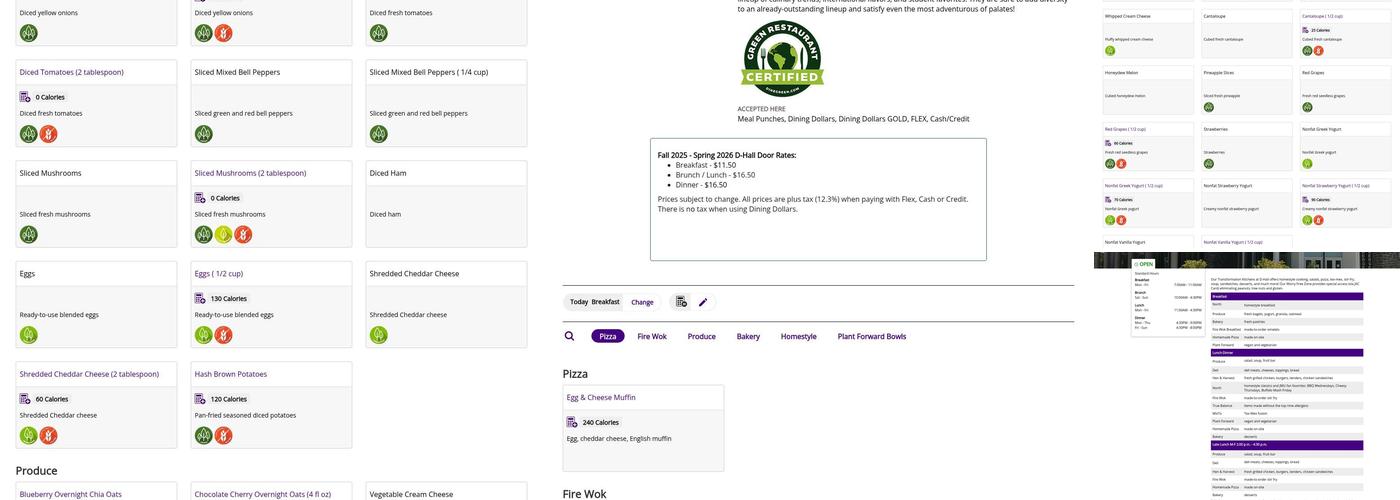Click vegetarian icon on Shredded Cheddar Cheese (2 tablespoon)
Screen dimensions: 1400x500
click(x=29, y=436)
